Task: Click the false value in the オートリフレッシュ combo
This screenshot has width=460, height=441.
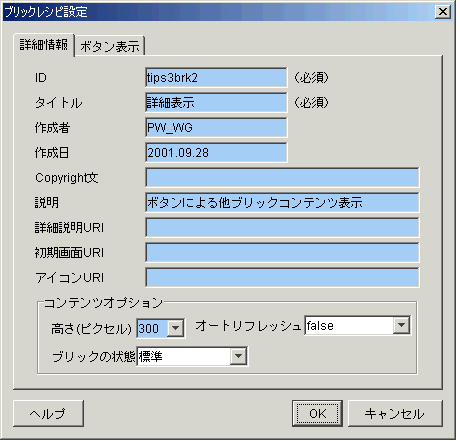Action: pos(349,325)
